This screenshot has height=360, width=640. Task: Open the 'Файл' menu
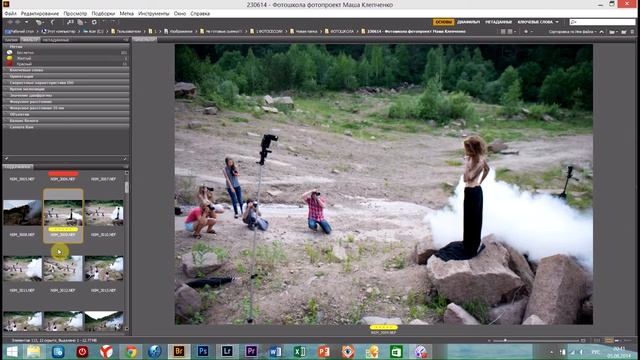coord(10,13)
